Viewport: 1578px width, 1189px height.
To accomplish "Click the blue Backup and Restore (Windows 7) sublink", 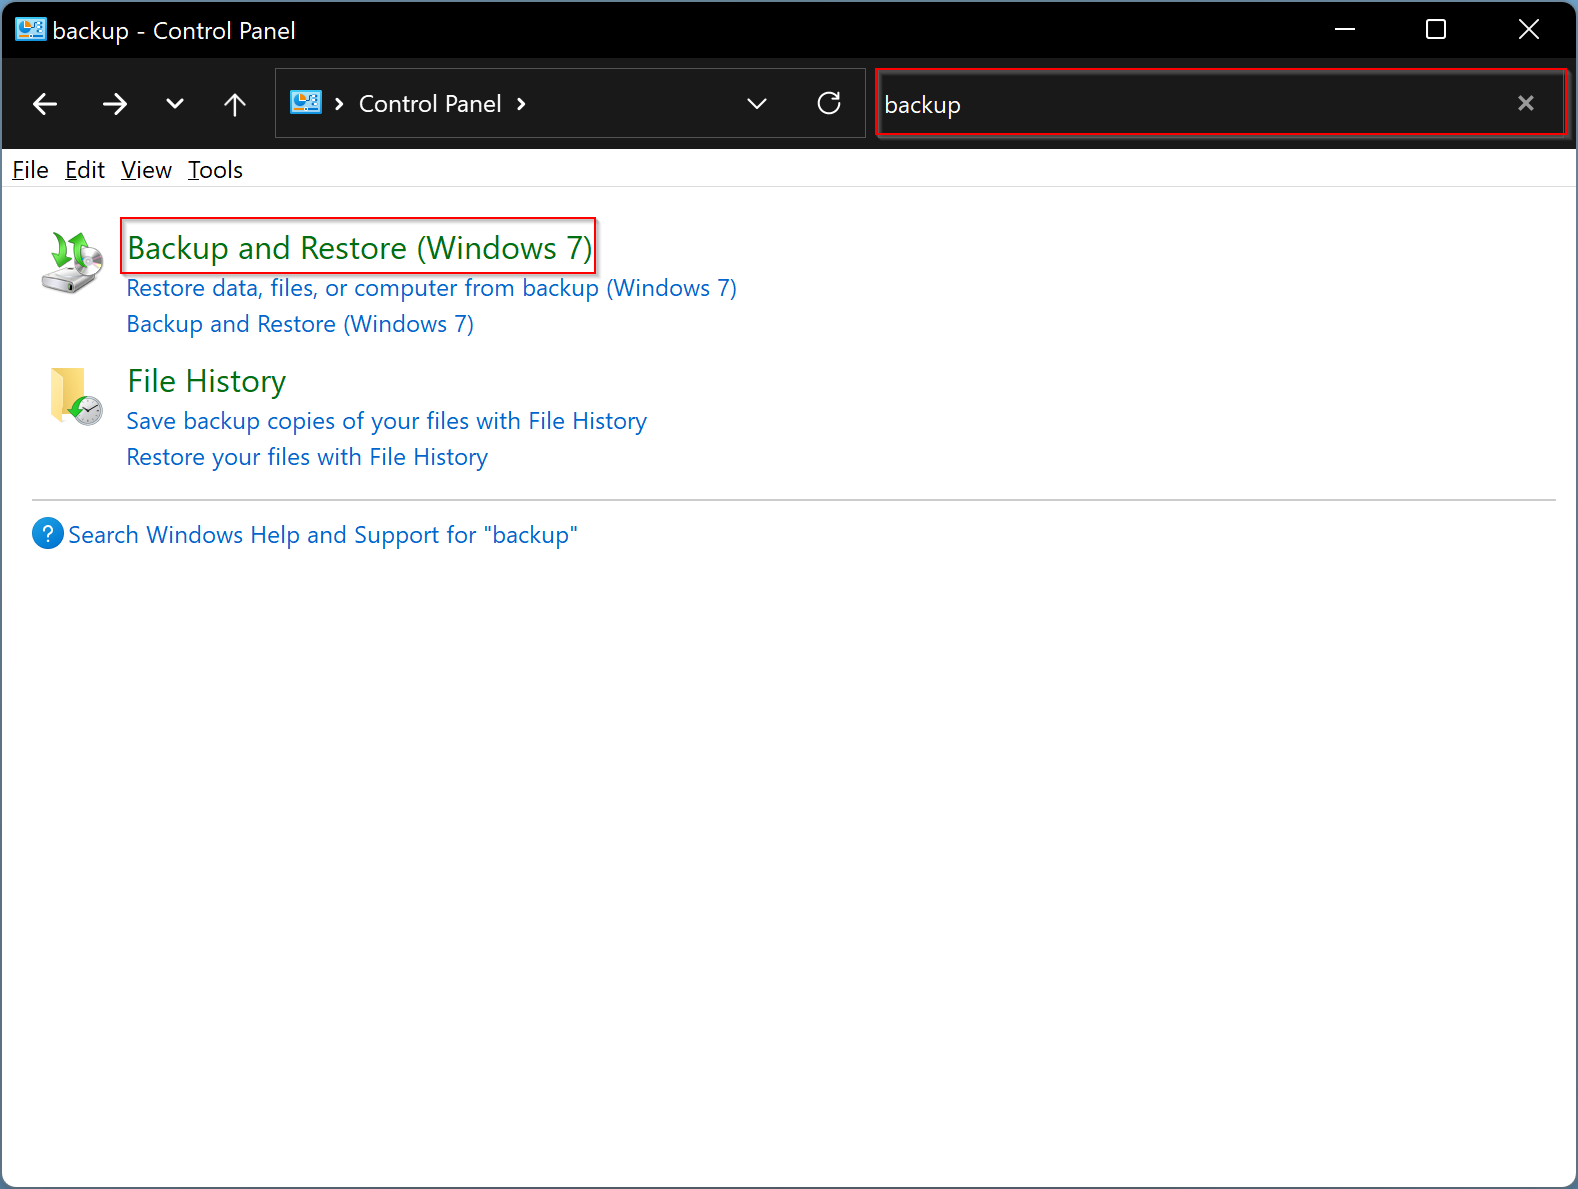I will (x=300, y=324).
